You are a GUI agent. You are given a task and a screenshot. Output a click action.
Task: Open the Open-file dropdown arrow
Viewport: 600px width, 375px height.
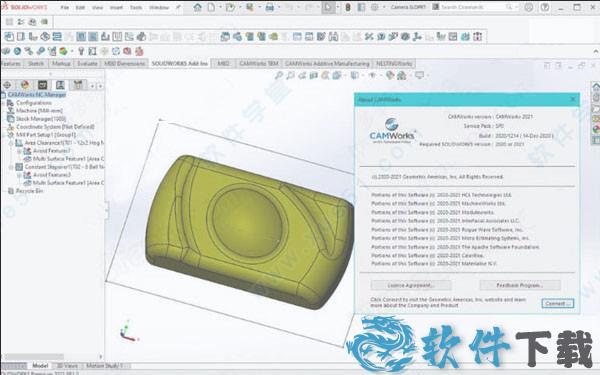[x=240, y=7]
